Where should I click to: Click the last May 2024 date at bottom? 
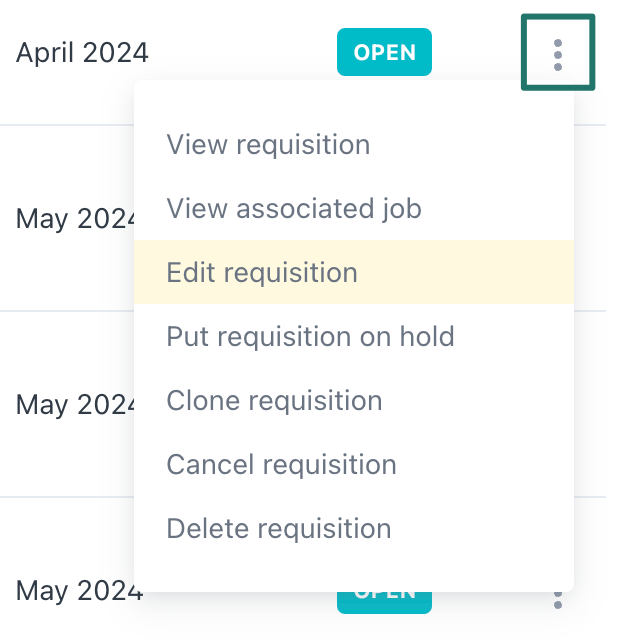(x=80, y=591)
